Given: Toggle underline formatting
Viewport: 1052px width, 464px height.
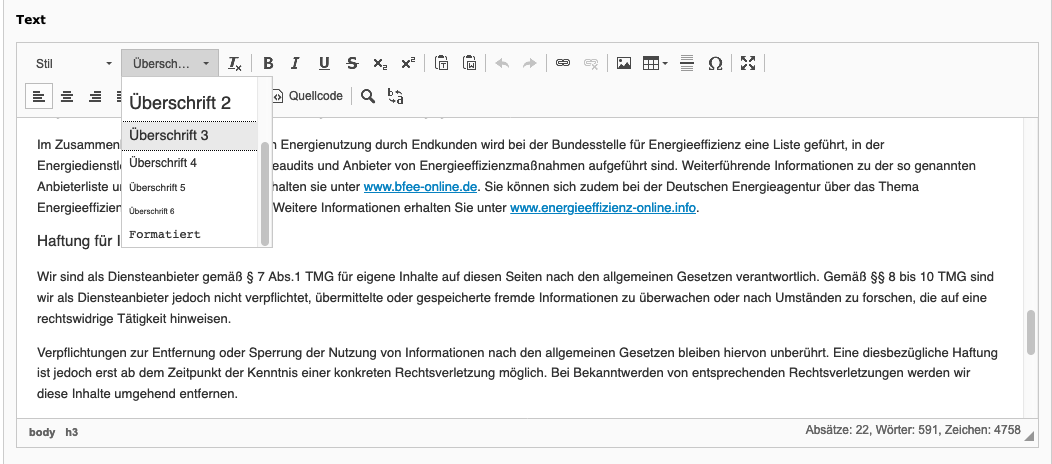Looking at the screenshot, I should click(324, 63).
